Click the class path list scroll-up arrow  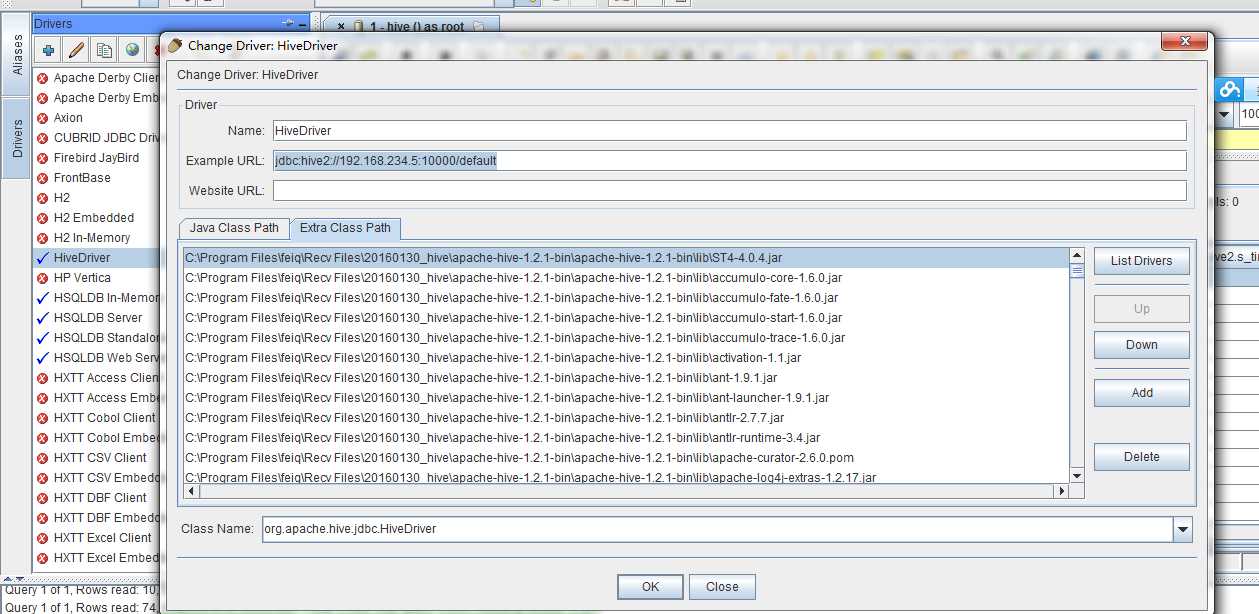tap(1077, 256)
